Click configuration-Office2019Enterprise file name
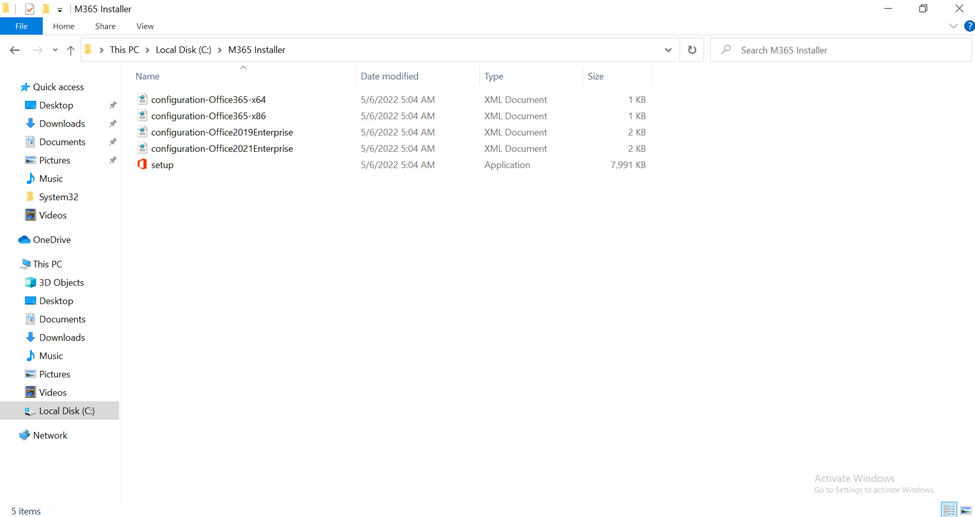Viewport: 975px width, 517px height. 222,132
